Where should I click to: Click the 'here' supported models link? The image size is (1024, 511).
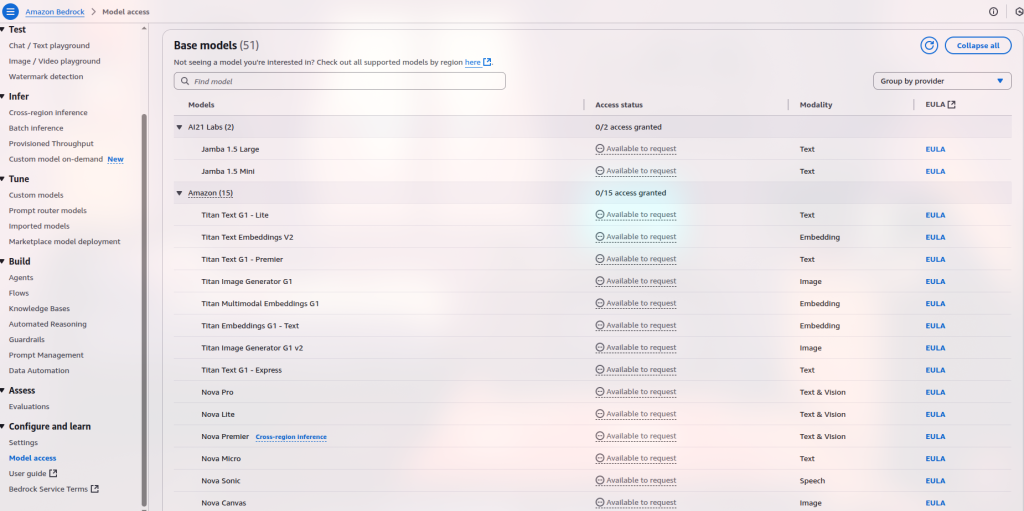pyautogui.click(x=473, y=62)
